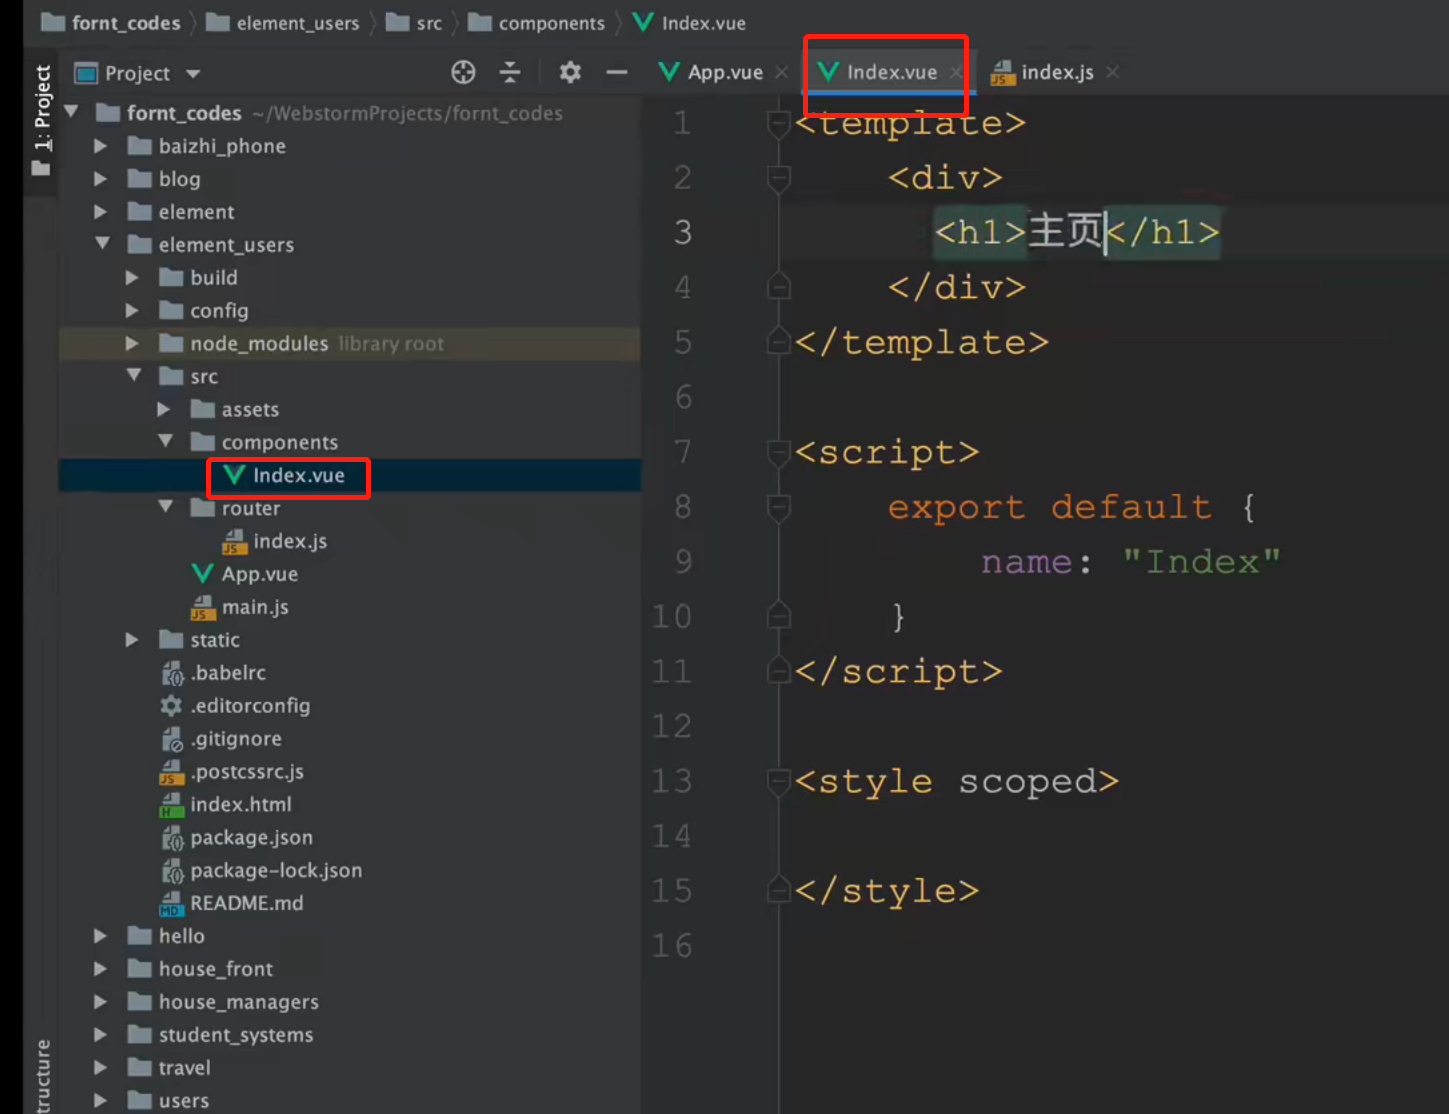Select the package-lock.json file
The image size is (1449, 1114).
(x=262, y=871)
